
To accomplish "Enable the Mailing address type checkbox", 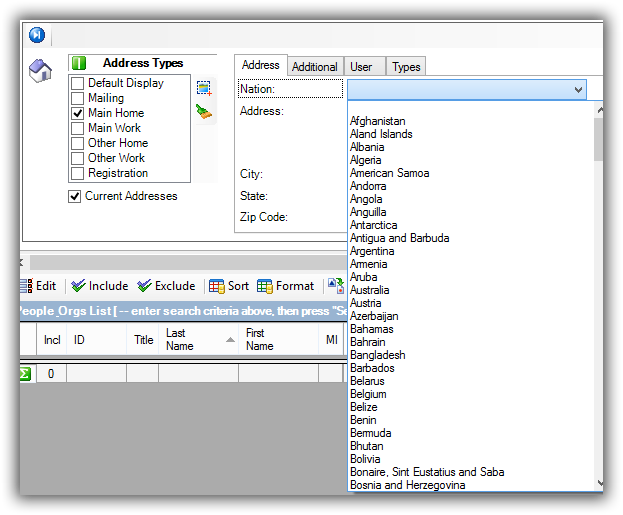I will coord(77,99).
